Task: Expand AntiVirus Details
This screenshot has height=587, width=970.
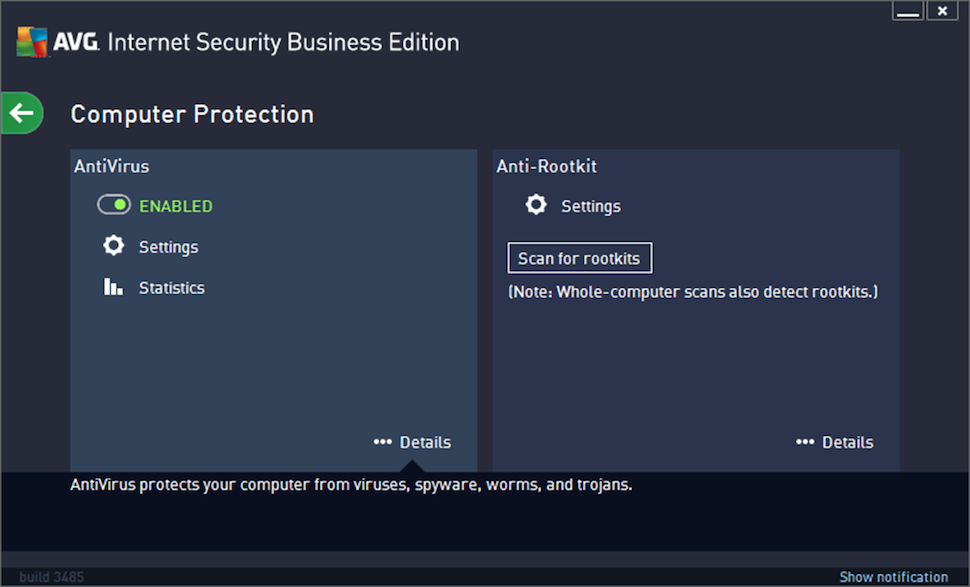Action: click(x=425, y=442)
